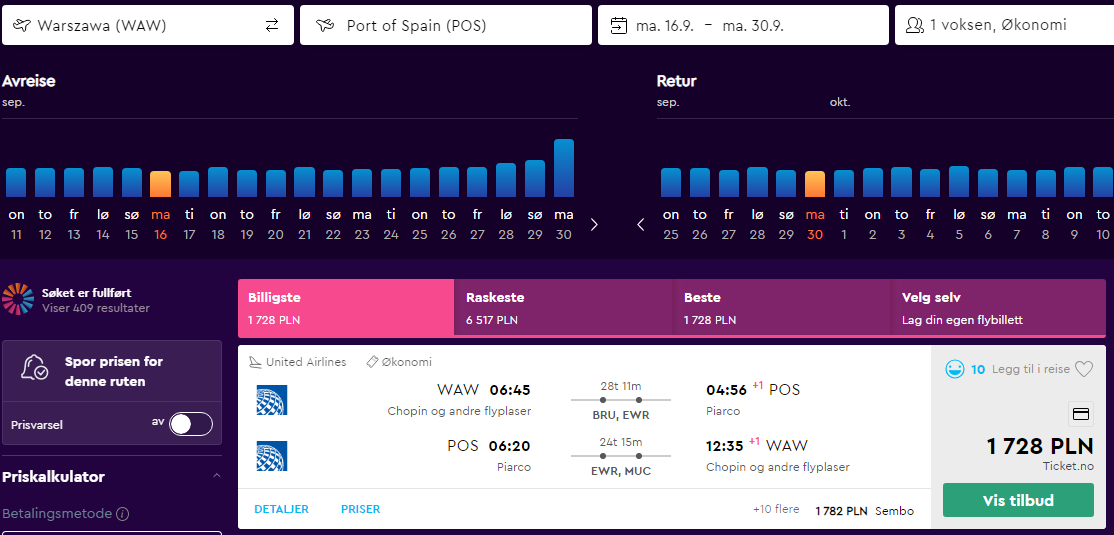Click the smiley rating icon showing 10
This screenshot has height=535, width=1114.
[954, 369]
